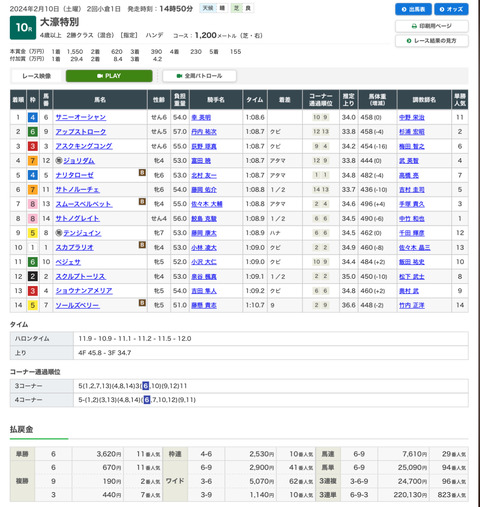This screenshot has width=480, height=507.
Task: Open the first-place horse's jockey link
Action: (201, 117)
